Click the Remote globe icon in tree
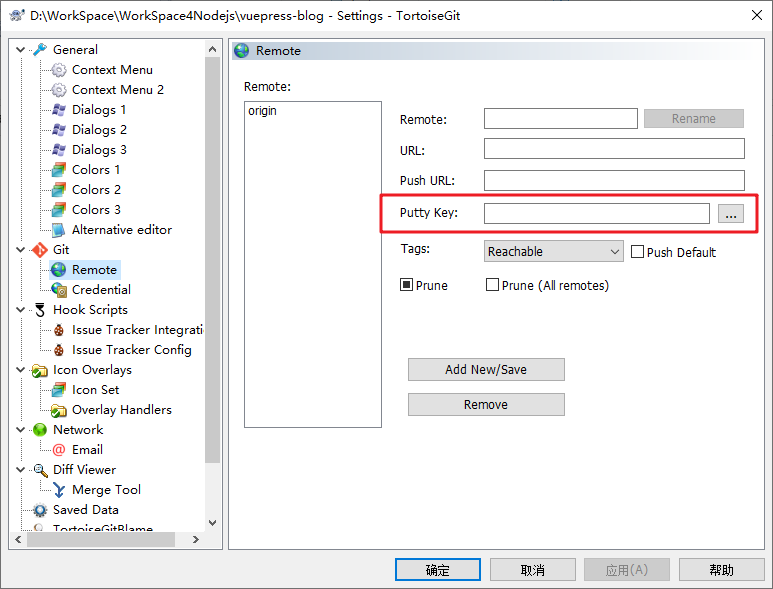The width and height of the screenshot is (773, 589). point(59,270)
